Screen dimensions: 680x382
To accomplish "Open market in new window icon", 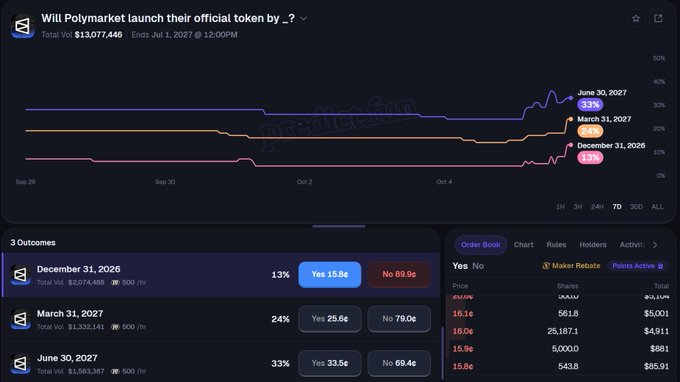I will [658, 18].
